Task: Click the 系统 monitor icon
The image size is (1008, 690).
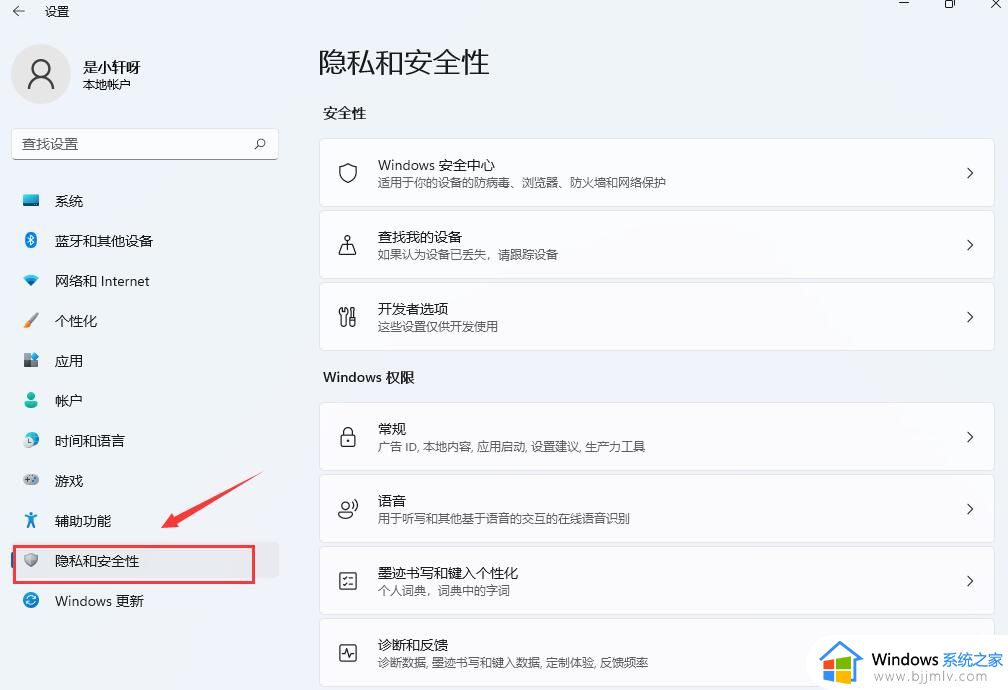Action: (31, 201)
